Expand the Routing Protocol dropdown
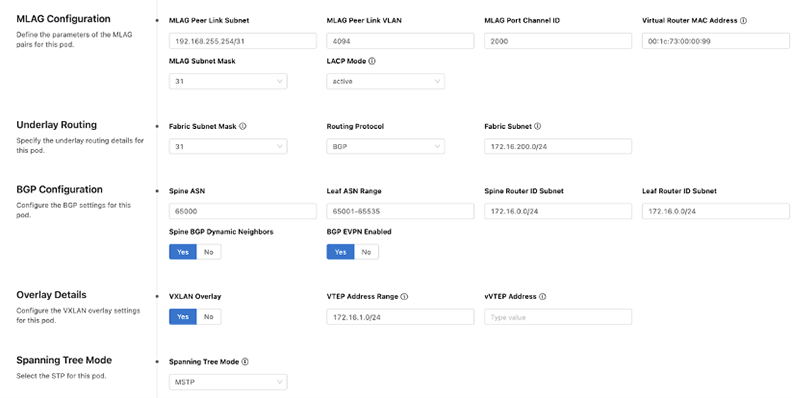792x398 pixels. (386, 146)
